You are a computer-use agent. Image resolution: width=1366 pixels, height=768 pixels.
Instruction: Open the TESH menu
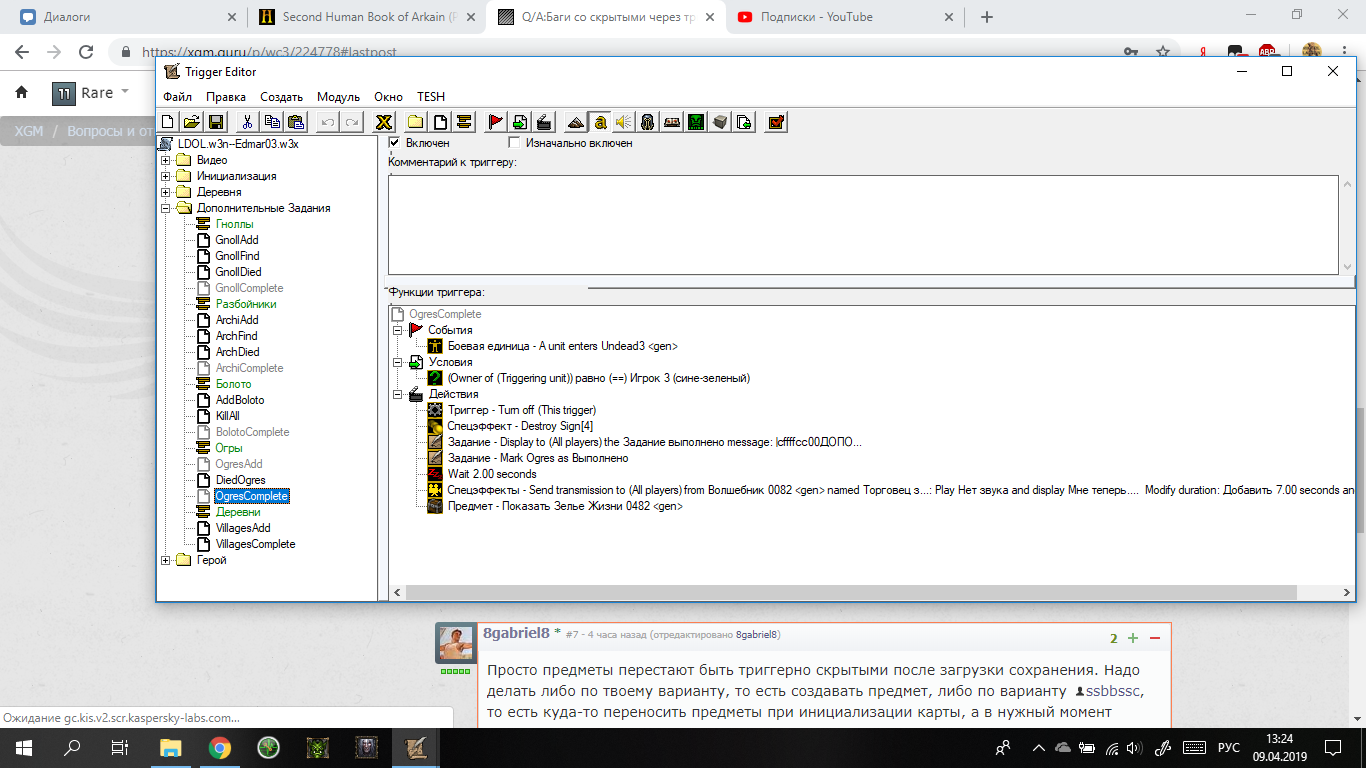pyautogui.click(x=431, y=97)
